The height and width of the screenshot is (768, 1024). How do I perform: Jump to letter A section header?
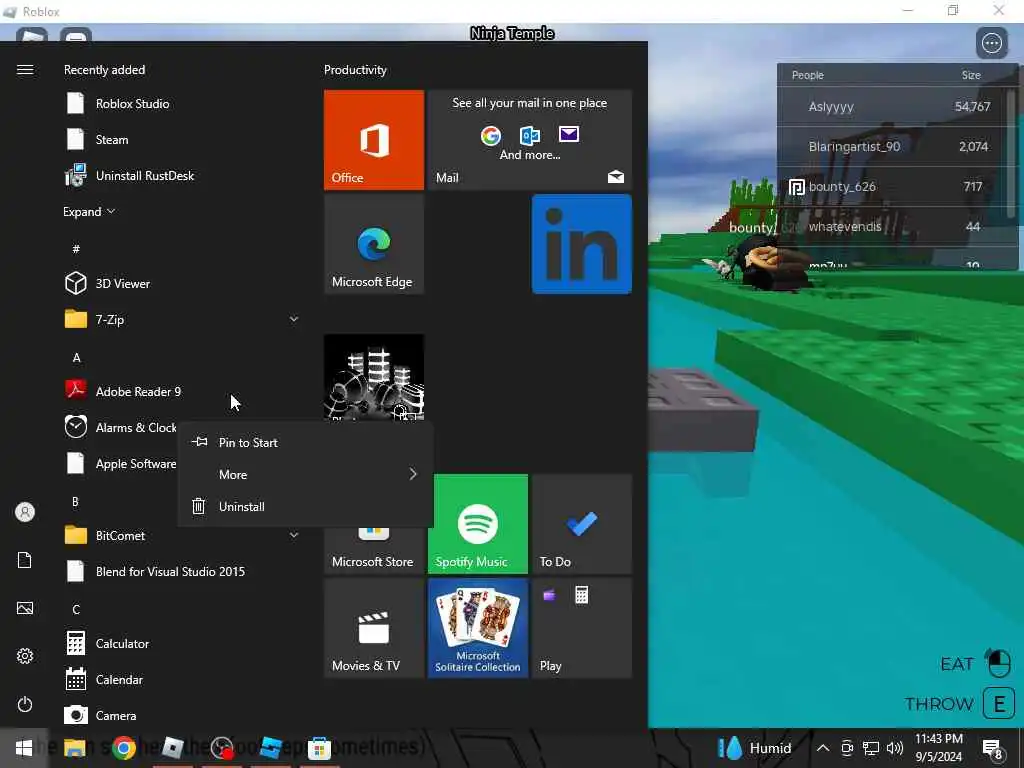click(76, 358)
